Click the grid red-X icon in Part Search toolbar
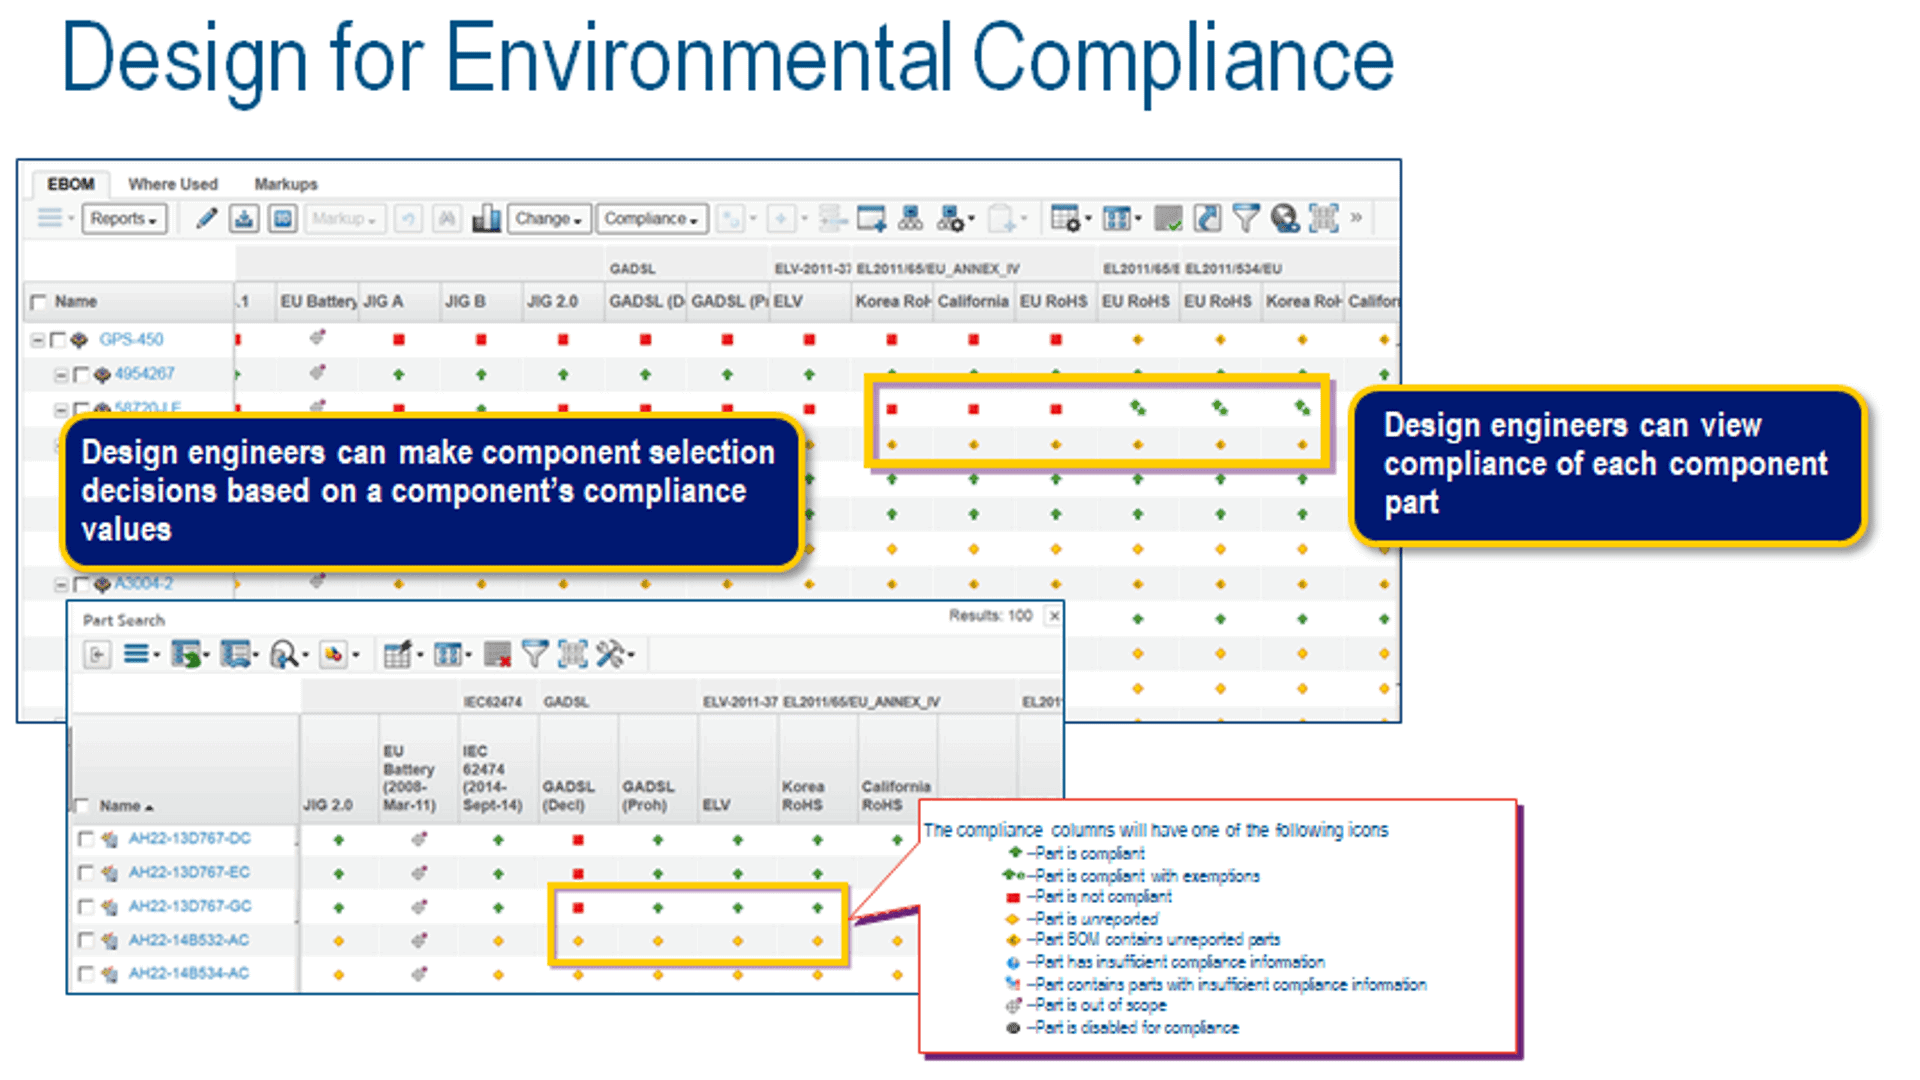1920x1080 pixels. 497,655
